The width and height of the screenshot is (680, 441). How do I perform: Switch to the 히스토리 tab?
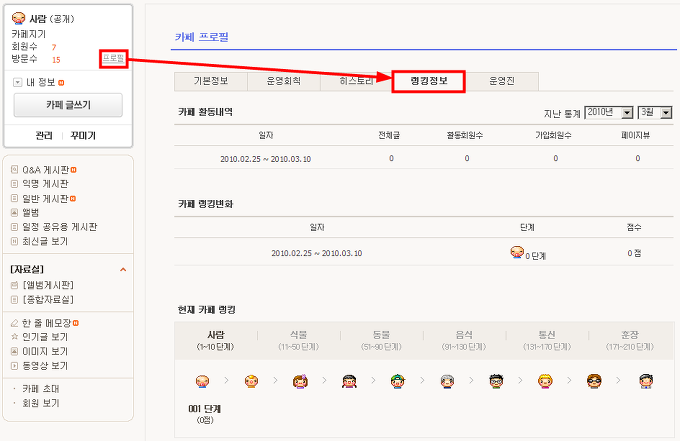tap(356, 82)
